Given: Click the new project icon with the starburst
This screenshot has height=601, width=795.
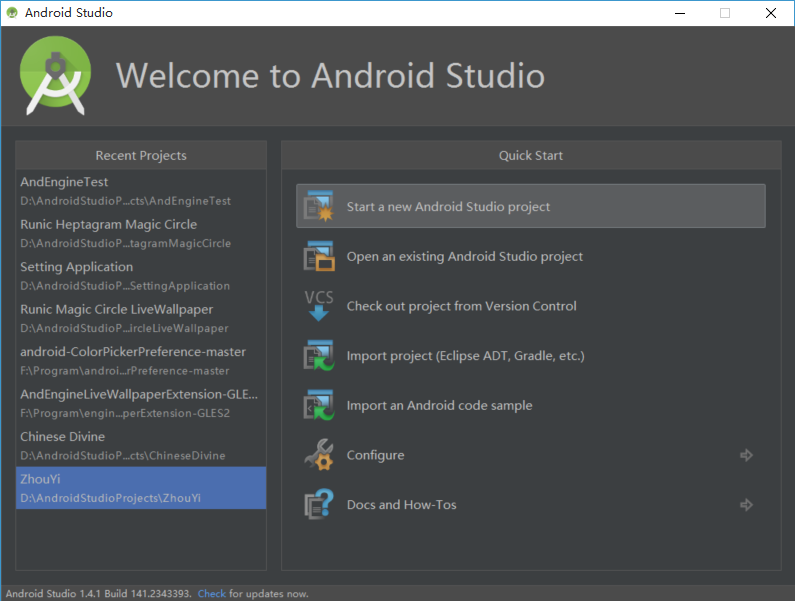Looking at the screenshot, I should point(319,206).
